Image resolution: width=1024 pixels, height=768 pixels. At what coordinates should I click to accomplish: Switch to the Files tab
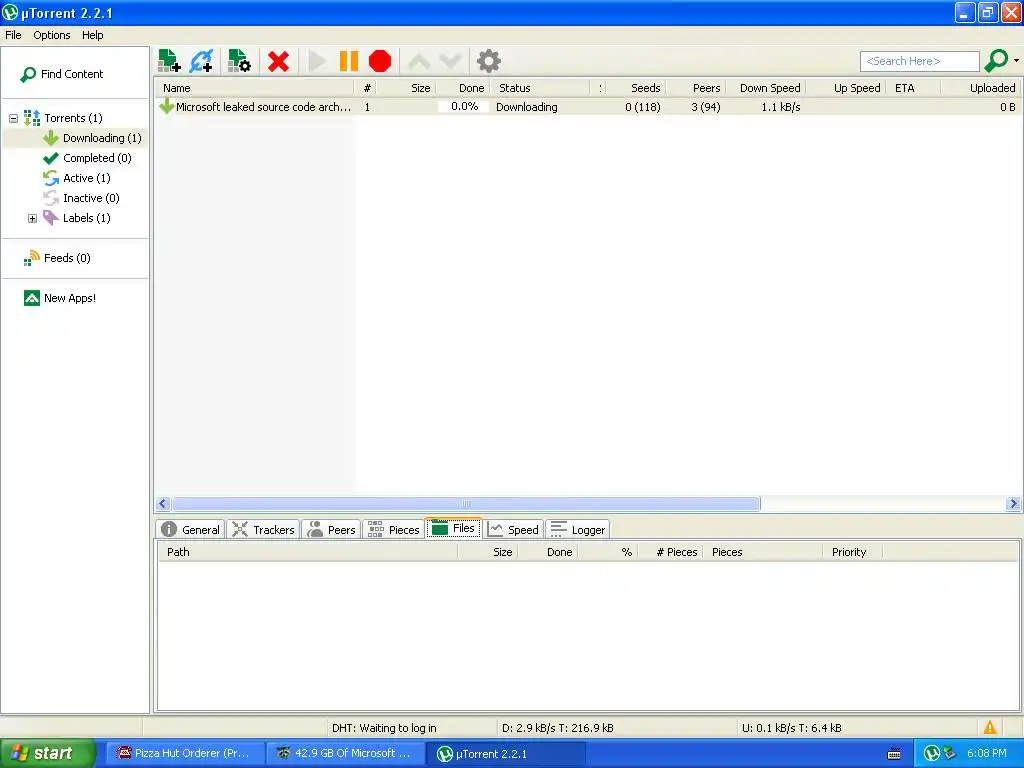coord(454,528)
